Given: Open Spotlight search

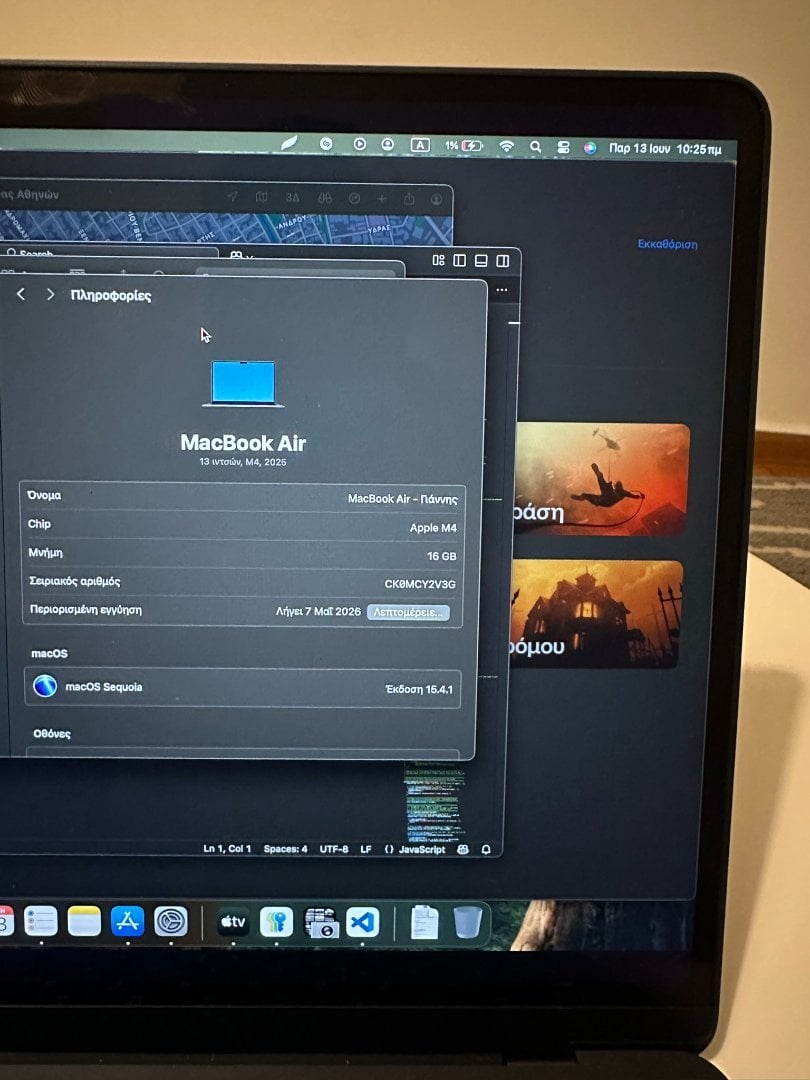Looking at the screenshot, I should tap(535, 146).
